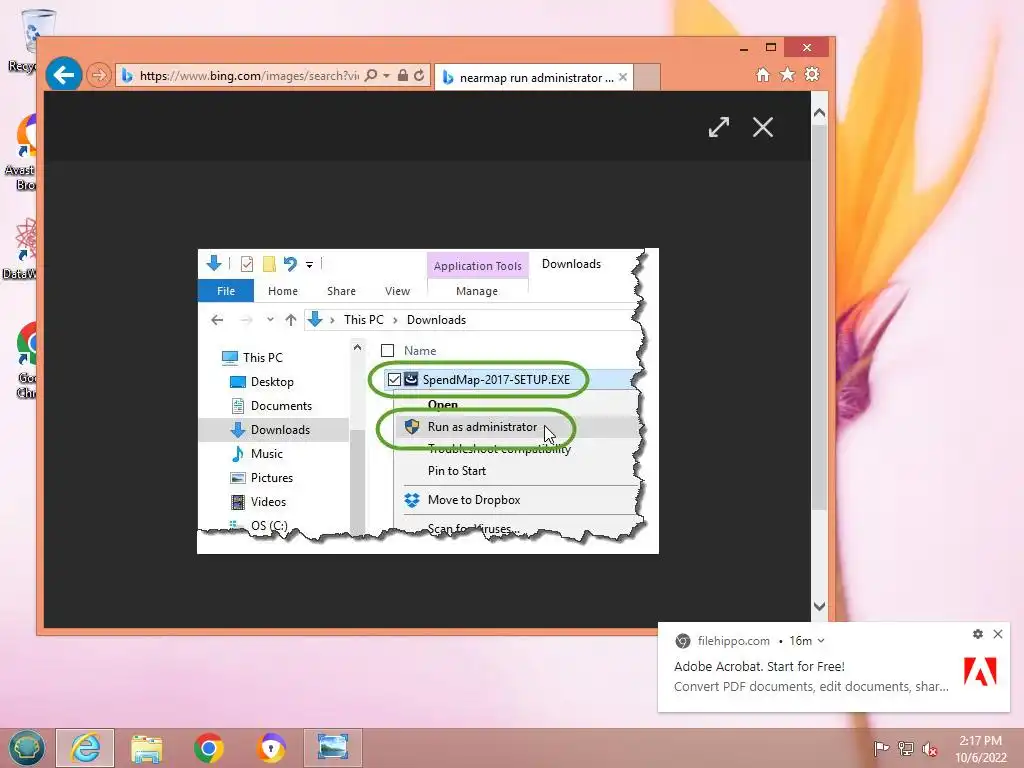This screenshot has width=1024, height=768.
Task: Close the Bing image viewer overlay
Action: (763, 127)
